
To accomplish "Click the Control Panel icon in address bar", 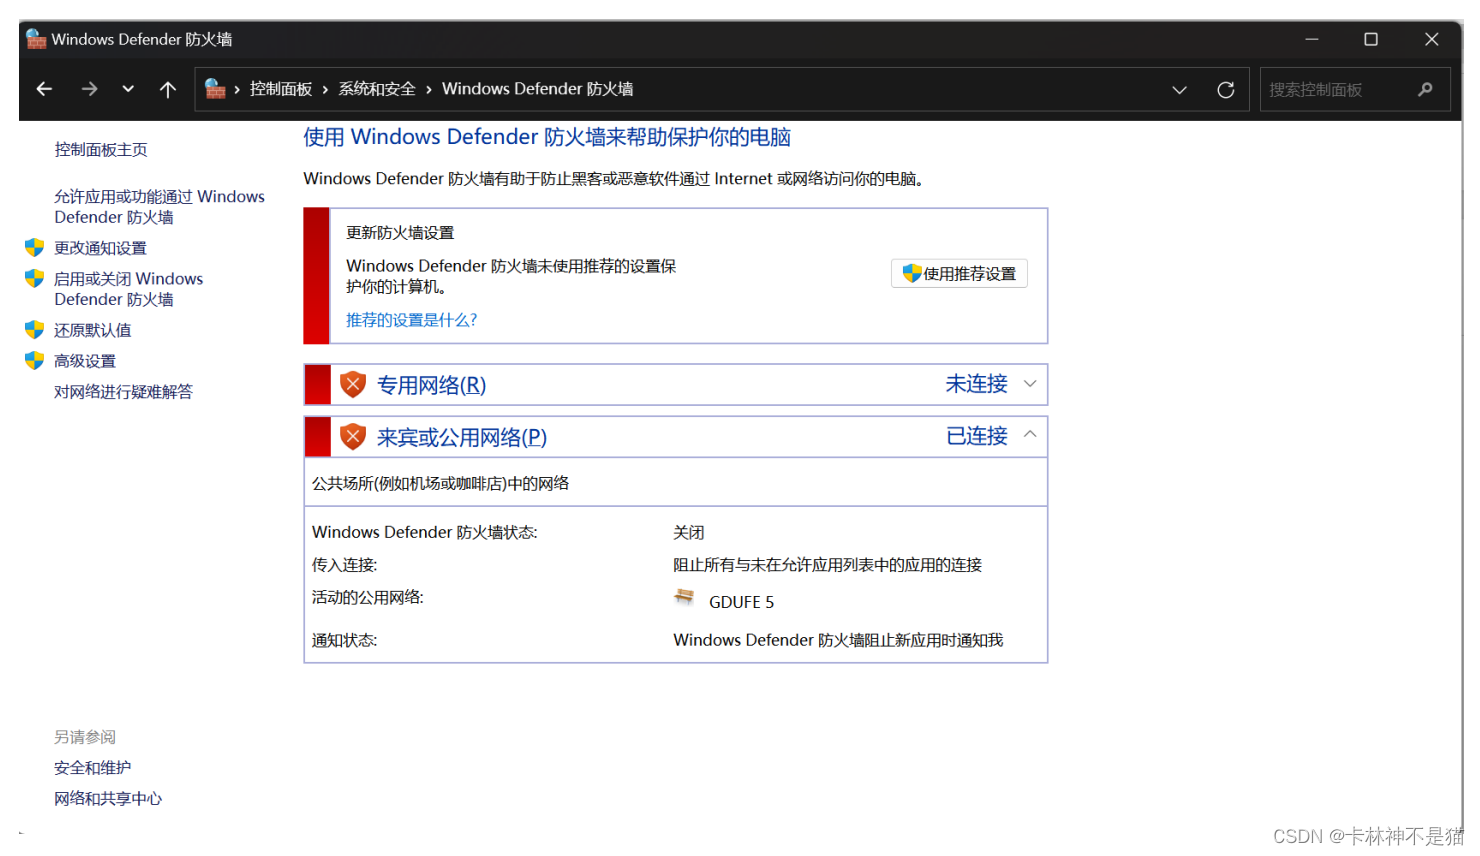I will tap(215, 89).
